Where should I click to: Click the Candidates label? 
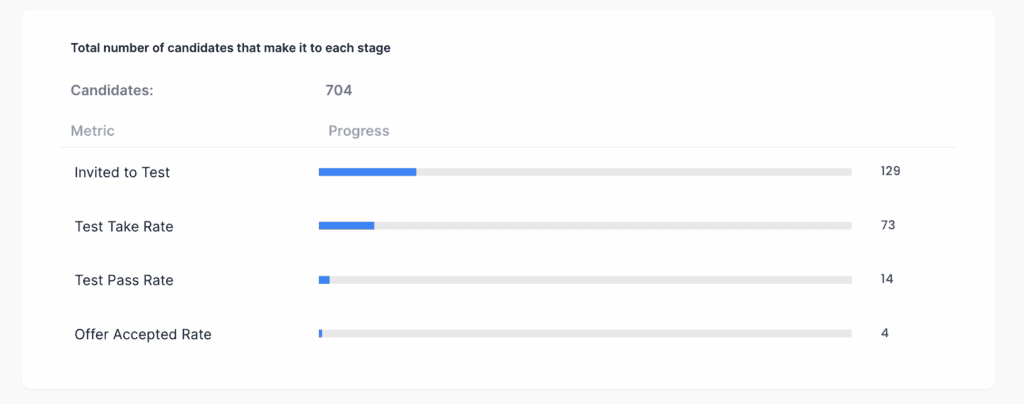tap(112, 90)
